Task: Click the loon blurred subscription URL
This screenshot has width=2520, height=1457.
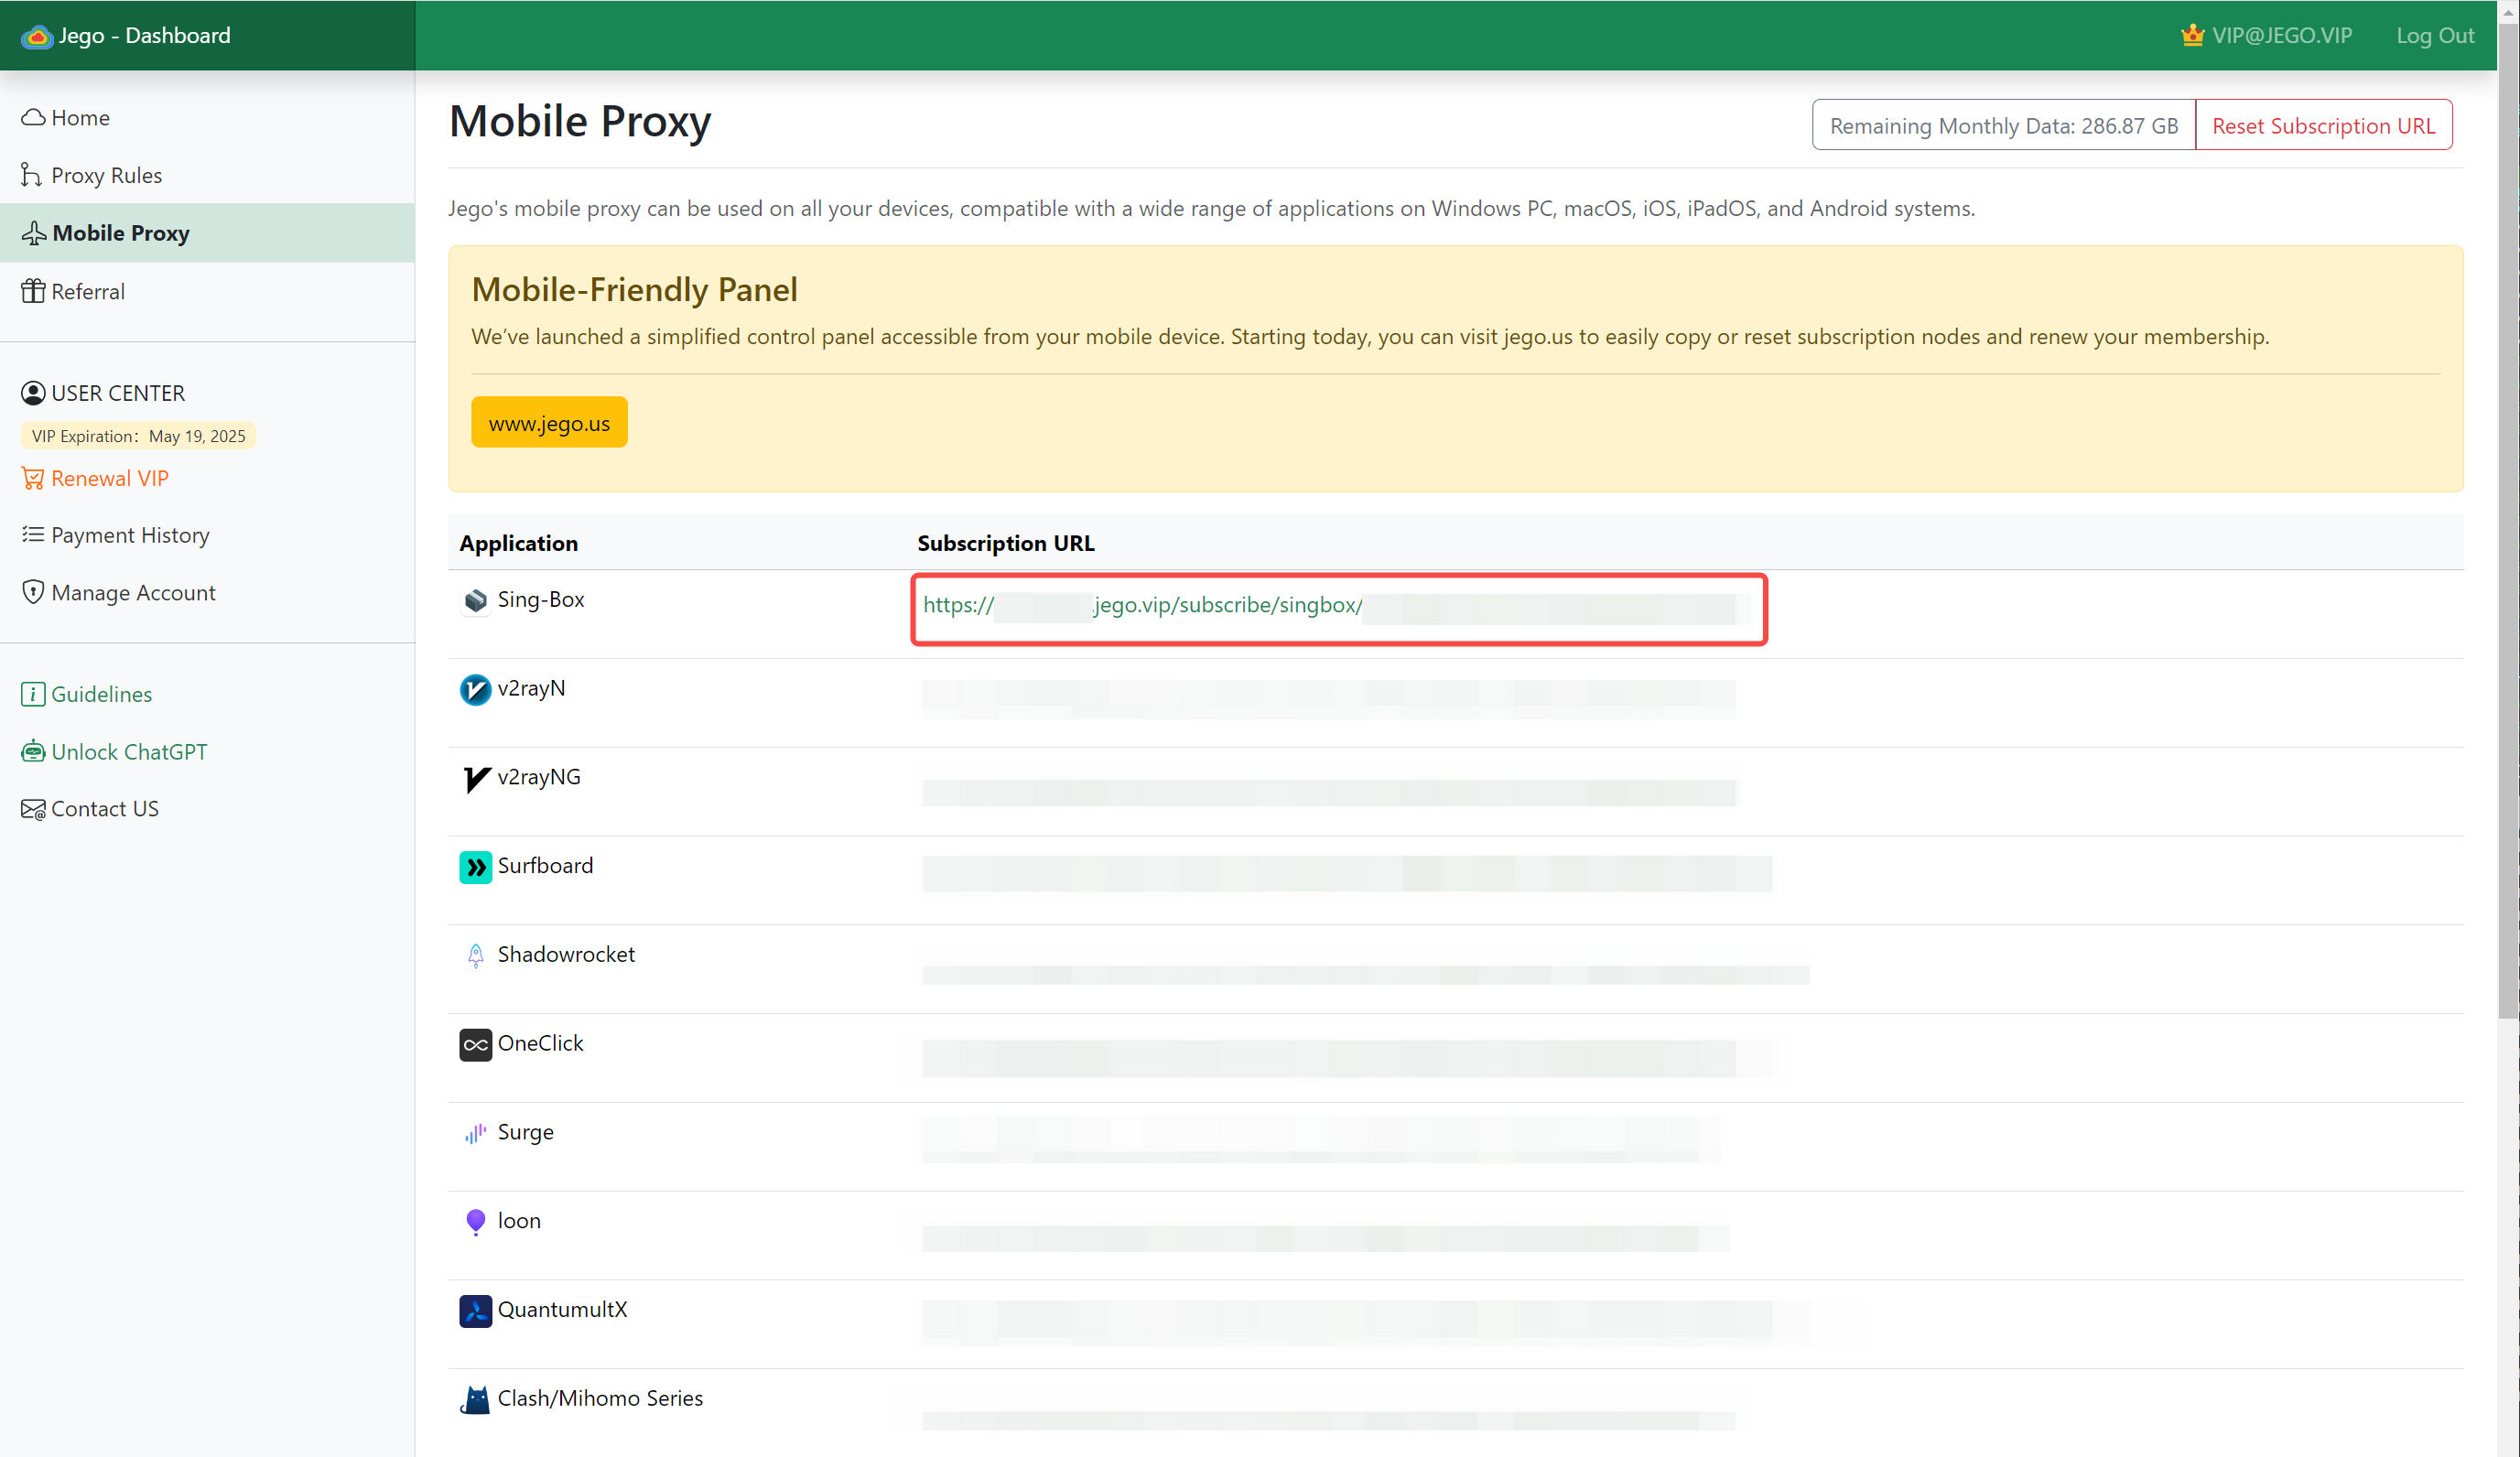Action: tap(1325, 1239)
